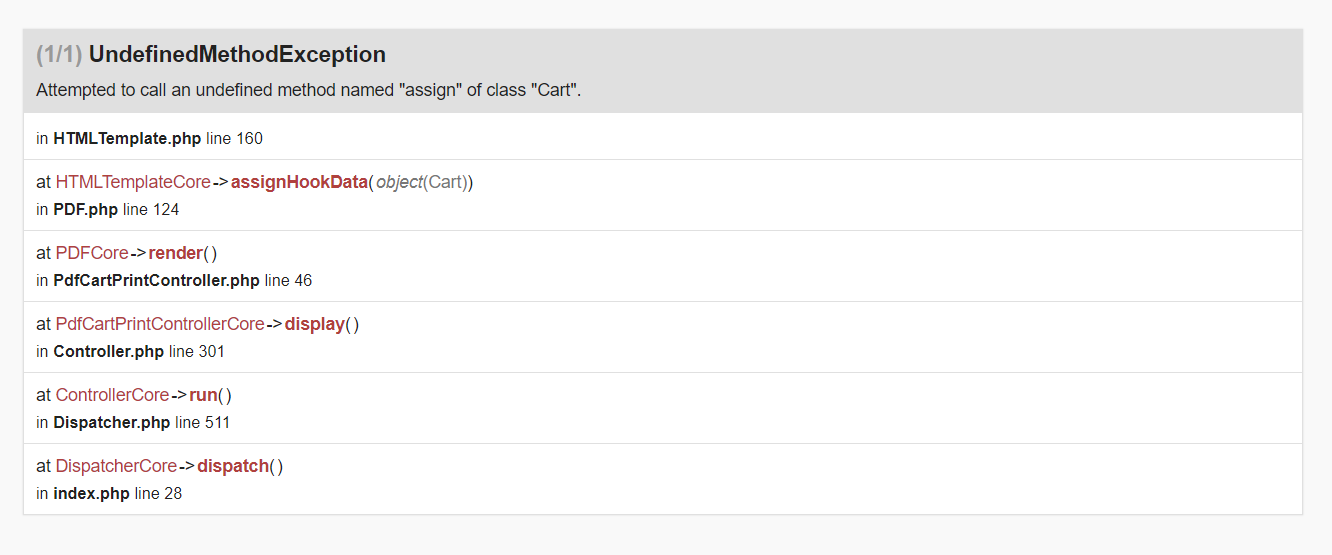Click the ControllerCore class name
Image resolution: width=1332 pixels, height=555 pixels.
112,395
